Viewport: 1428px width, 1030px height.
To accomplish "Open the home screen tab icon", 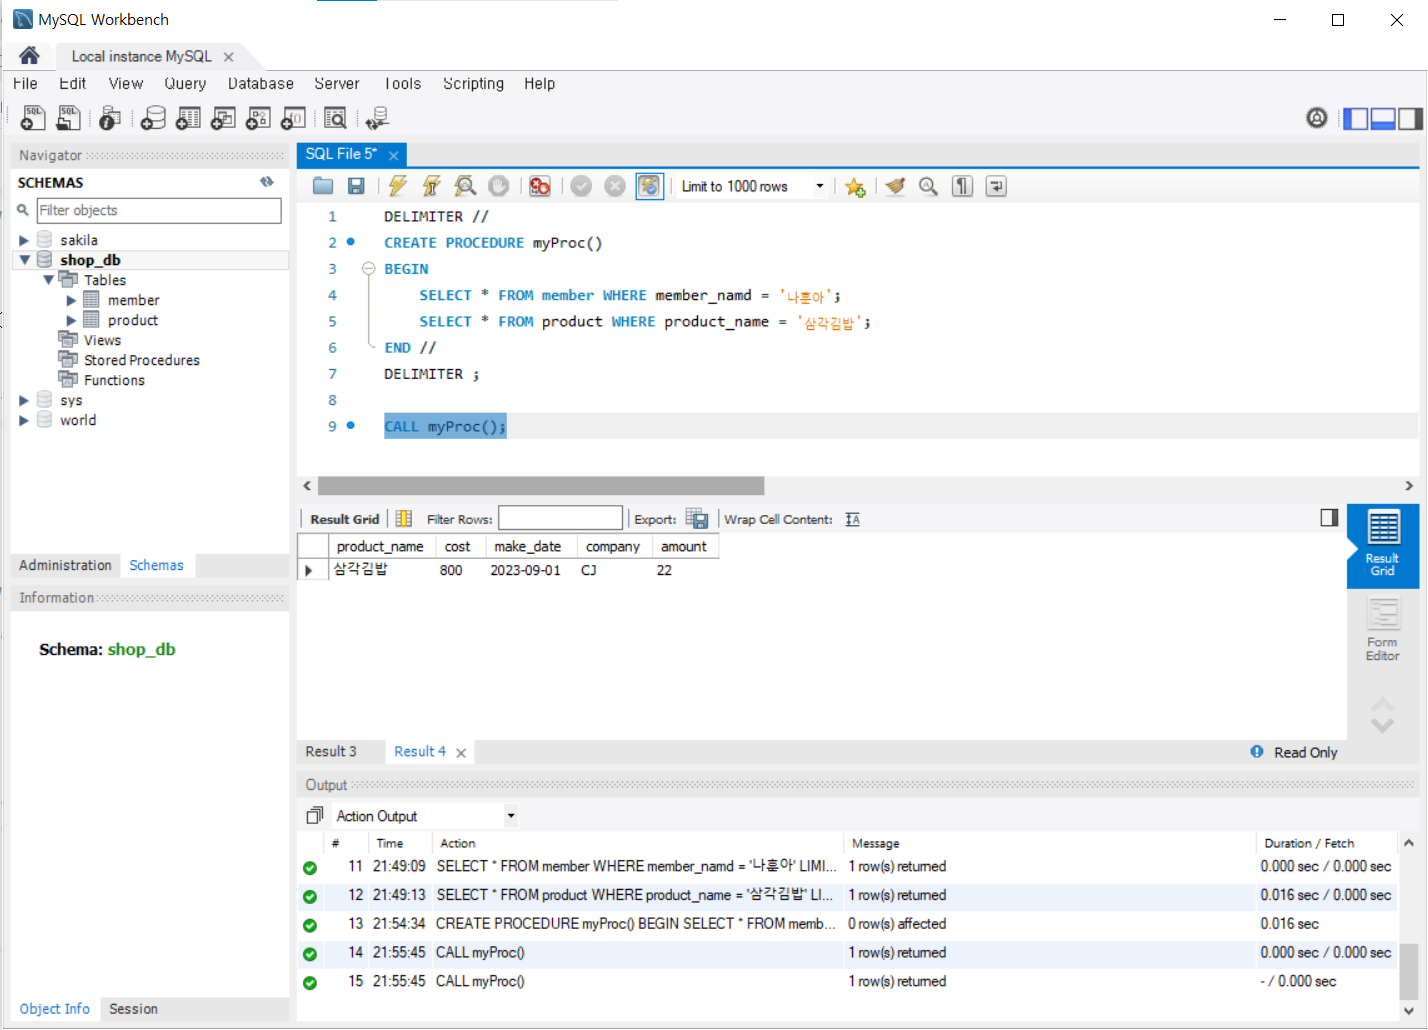I will [x=29, y=56].
